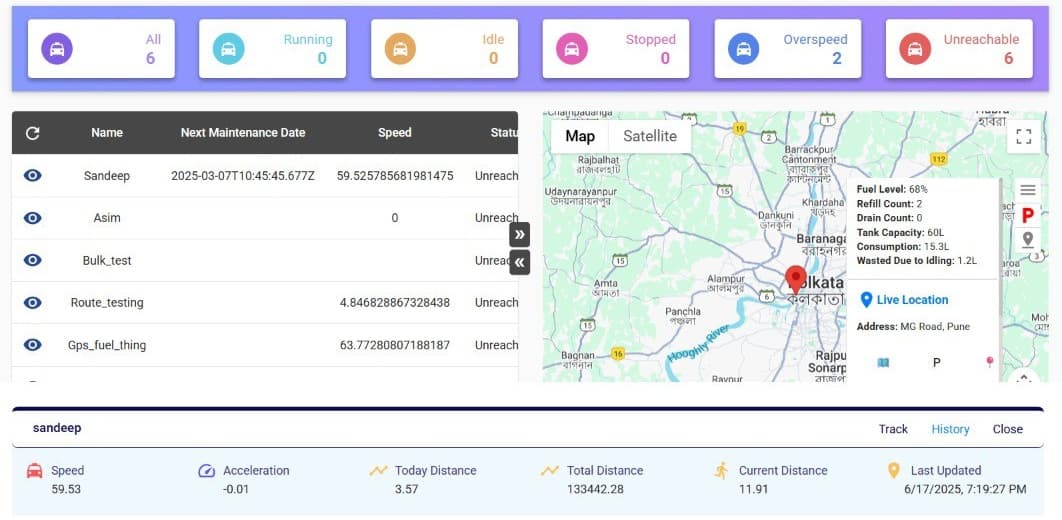Open the Track view for sandeep

(x=893, y=429)
